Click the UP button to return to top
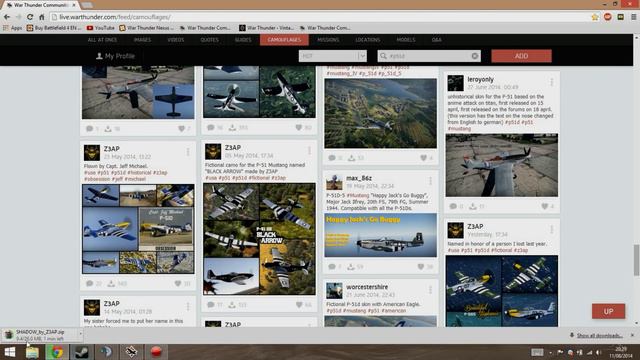This screenshot has height=360, width=640. tap(608, 311)
